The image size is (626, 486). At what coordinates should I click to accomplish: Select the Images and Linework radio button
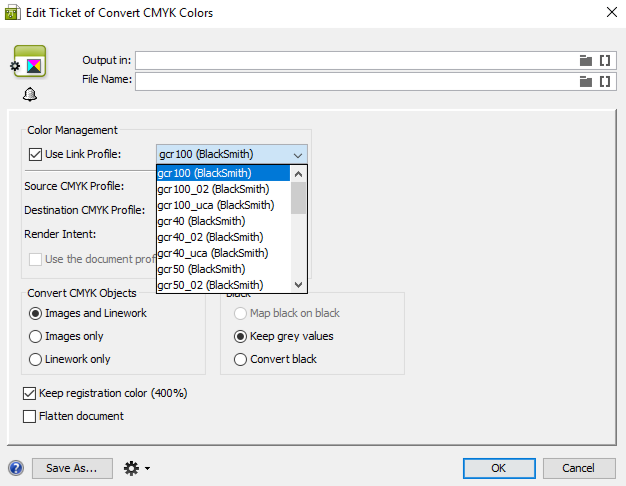point(35,313)
